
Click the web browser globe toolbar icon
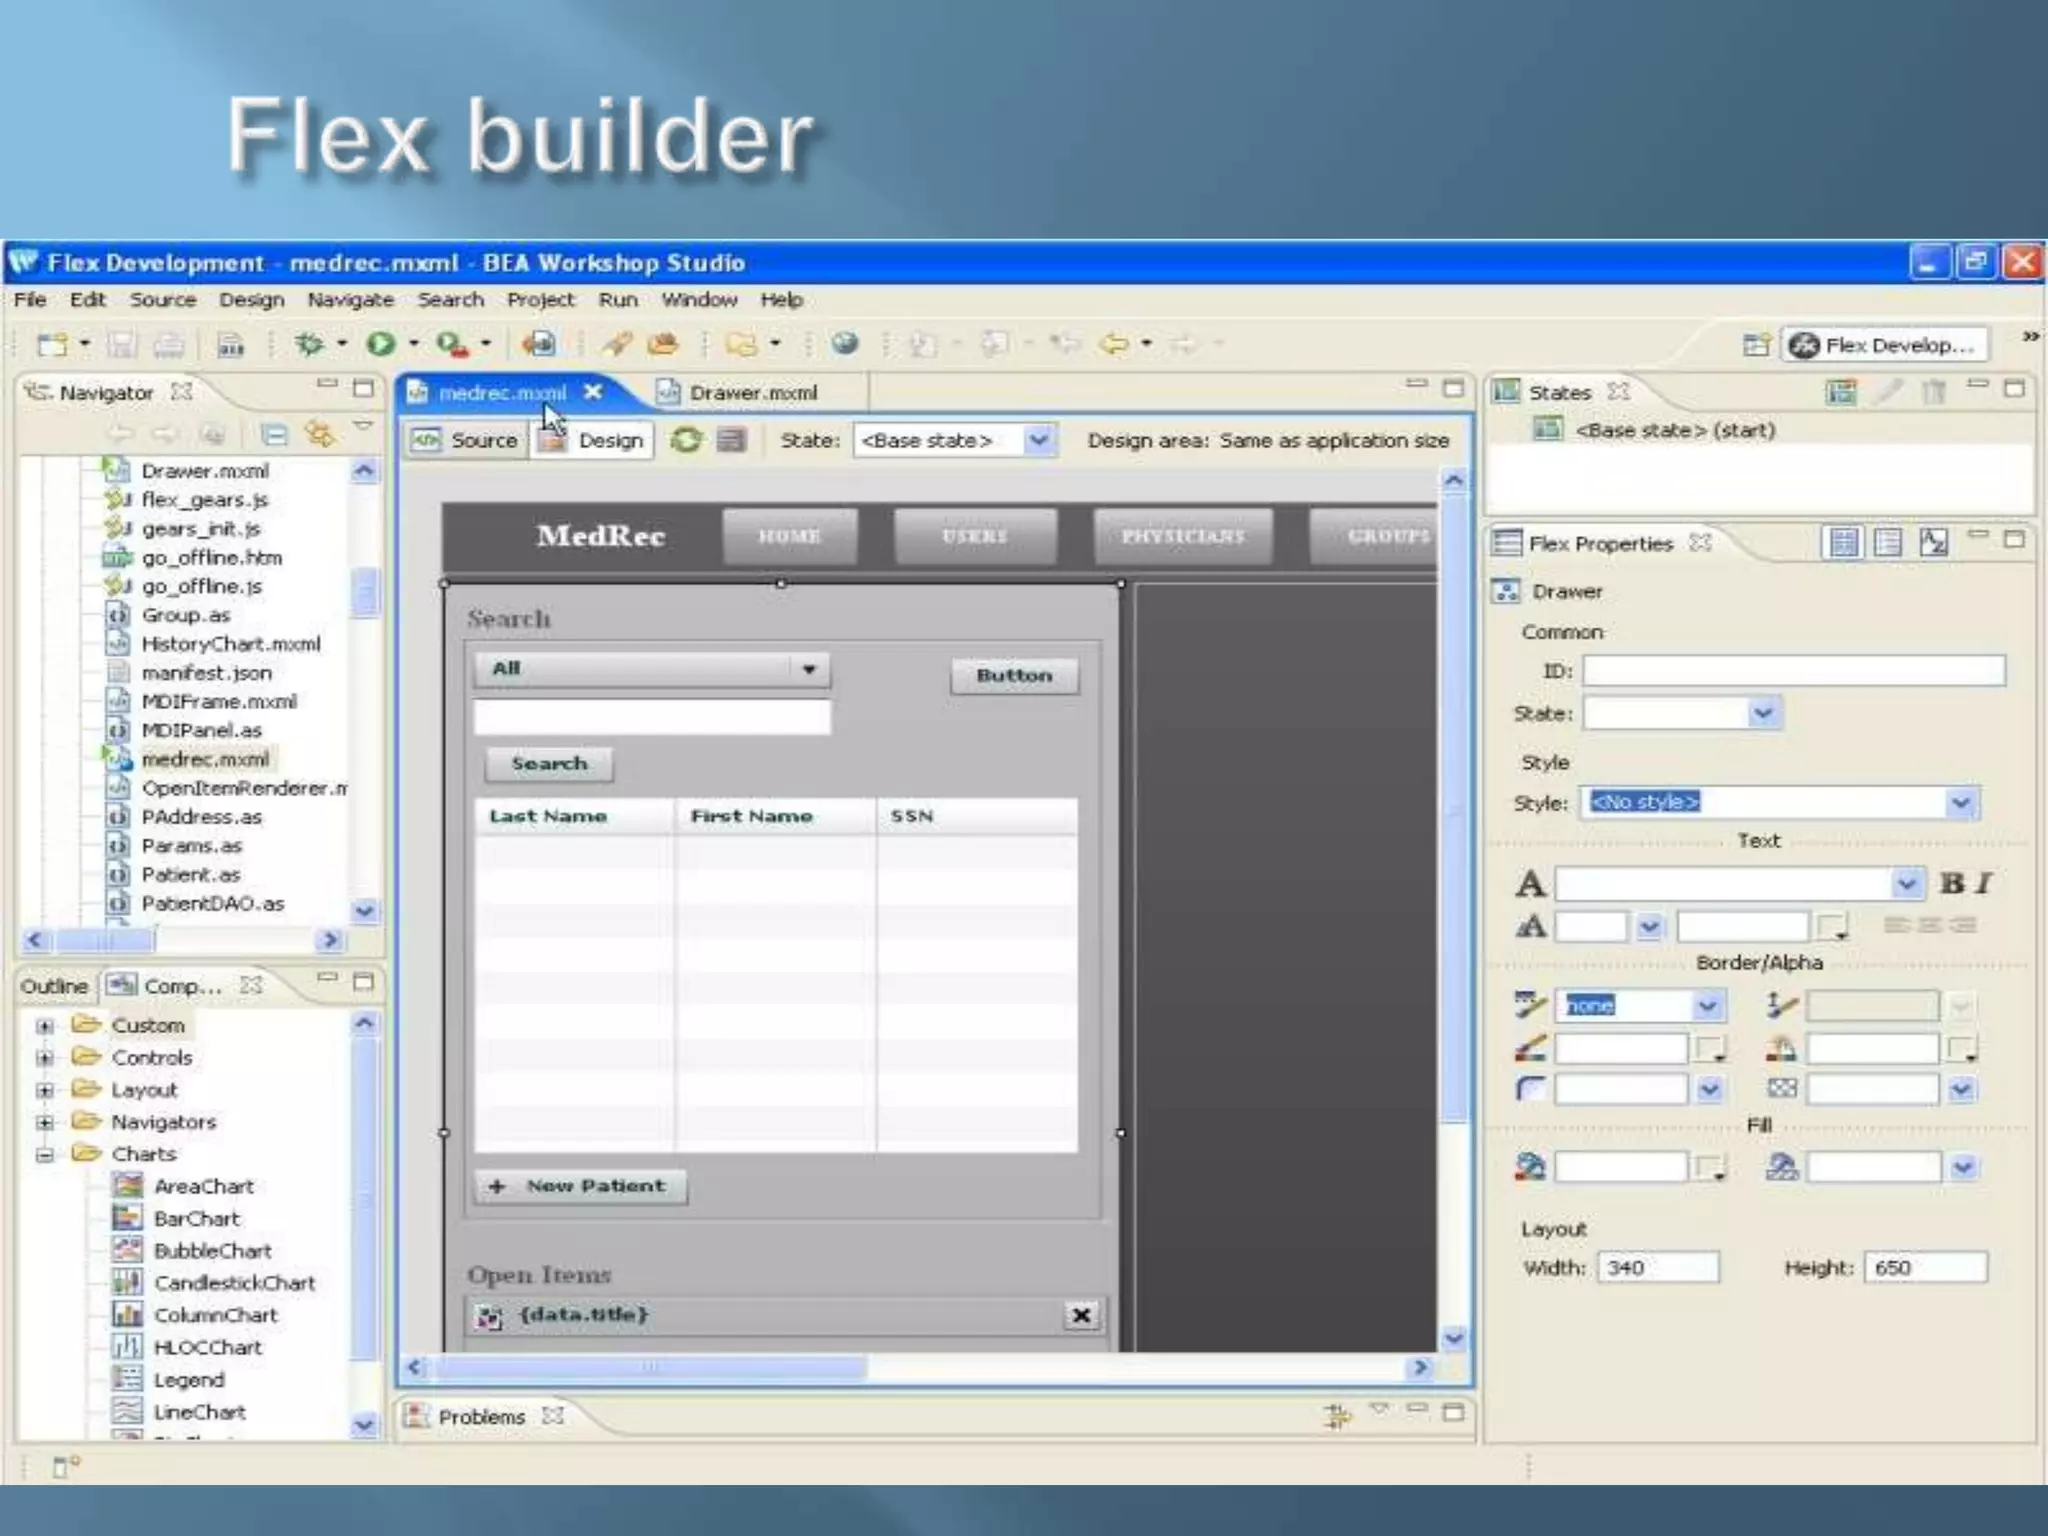tap(846, 344)
